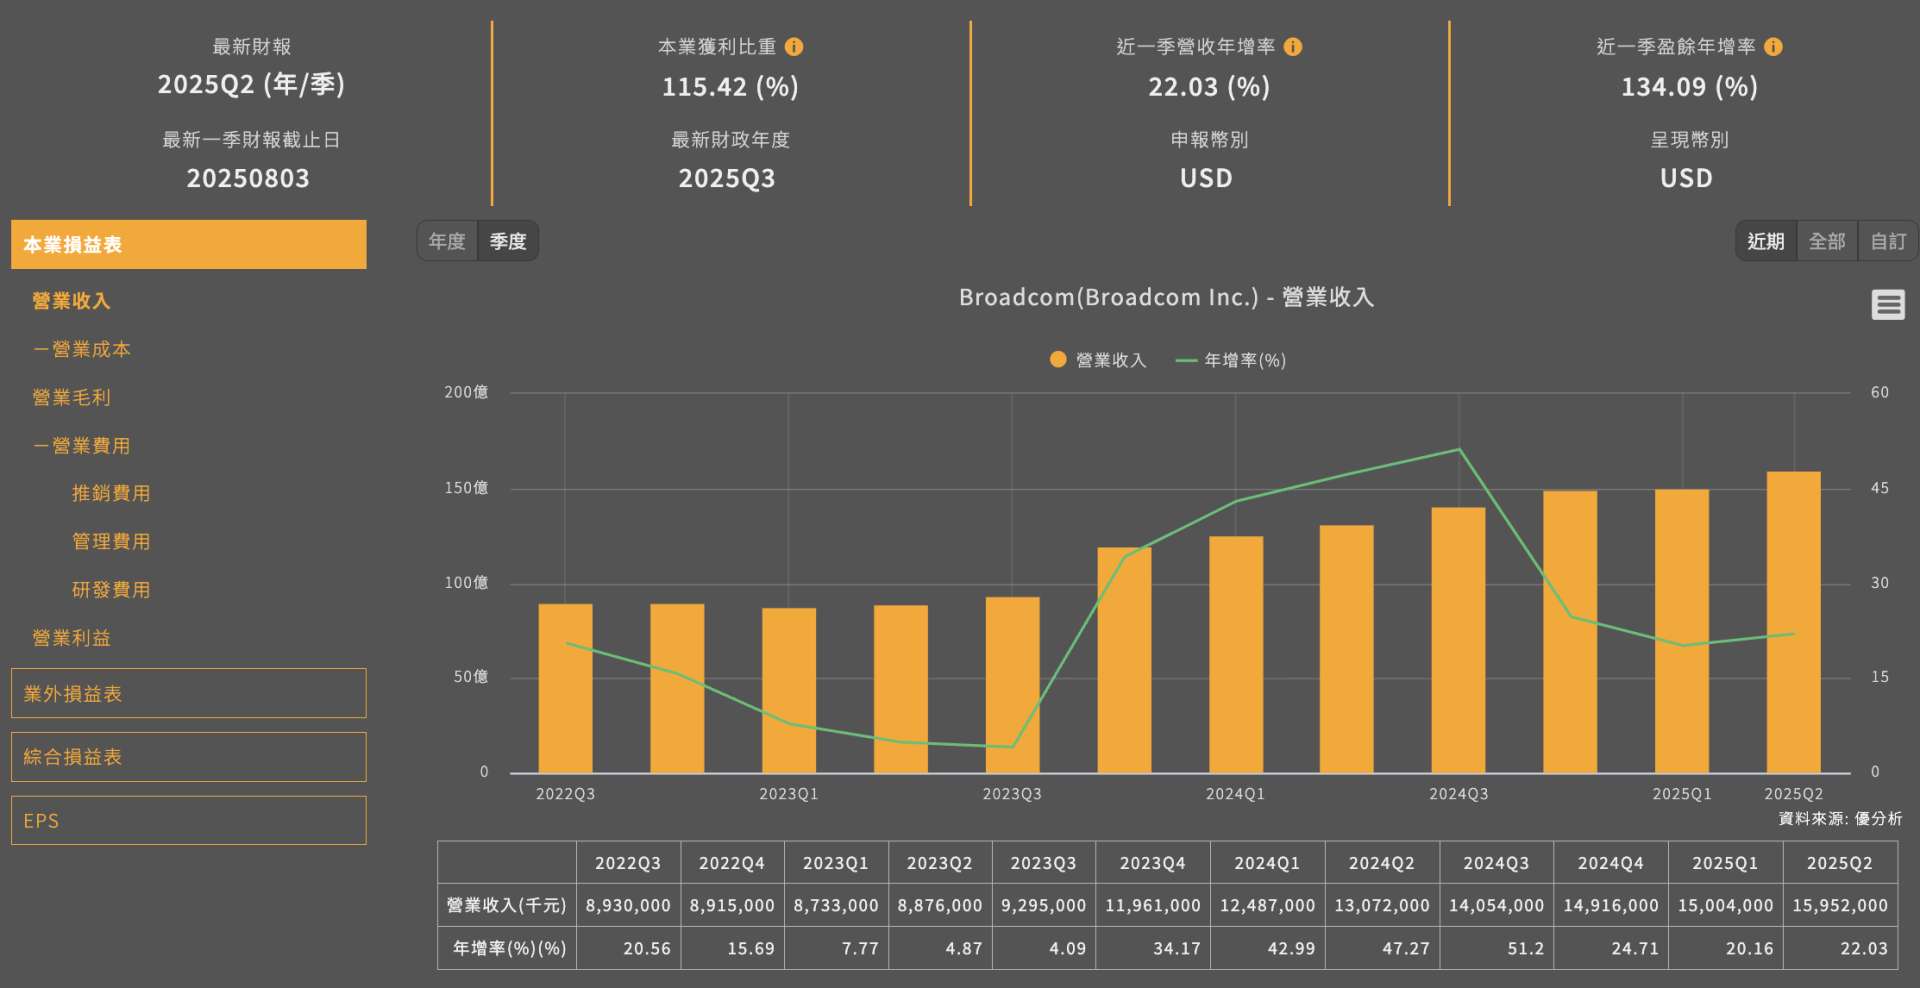Select 營業利益 sidebar item
The width and height of the screenshot is (1920, 988).
(x=72, y=638)
